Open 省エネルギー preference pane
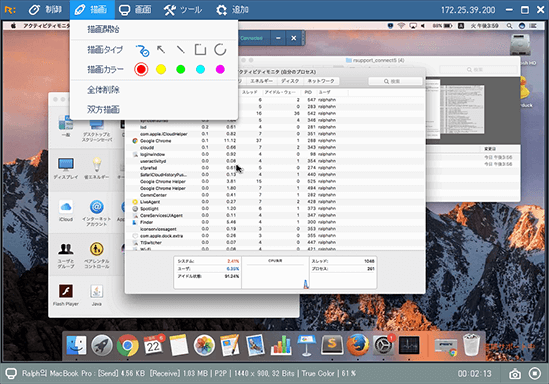The width and height of the screenshot is (549, 384). click(97, 168)
